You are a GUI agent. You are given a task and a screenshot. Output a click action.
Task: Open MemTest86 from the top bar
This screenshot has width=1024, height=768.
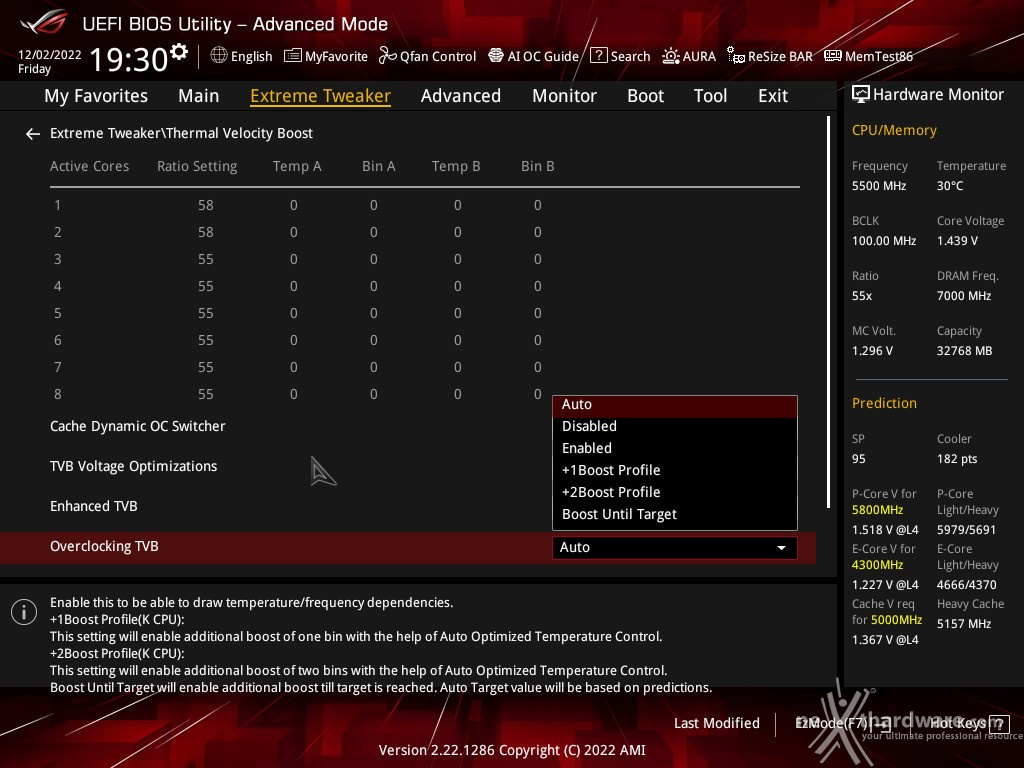point(879,56)
